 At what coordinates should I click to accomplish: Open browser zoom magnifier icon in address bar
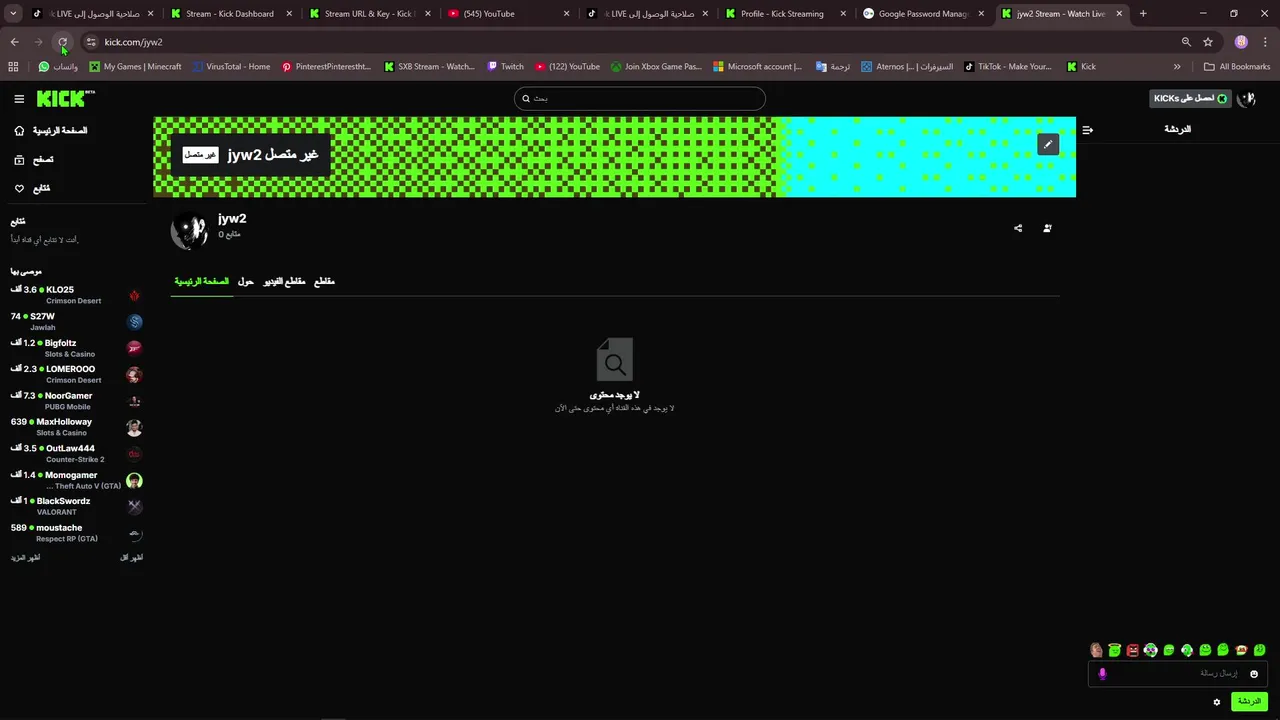coord(1186,42)
